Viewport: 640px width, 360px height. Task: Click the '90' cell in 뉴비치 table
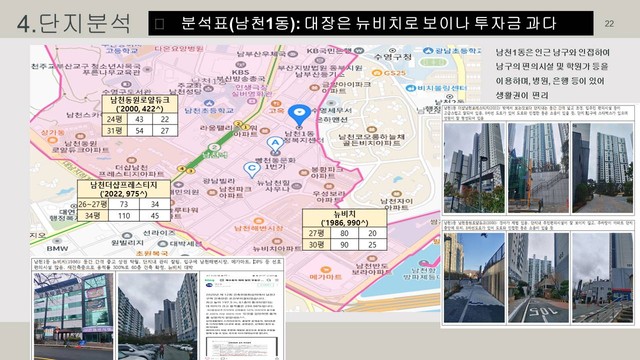tap(344, 244)
